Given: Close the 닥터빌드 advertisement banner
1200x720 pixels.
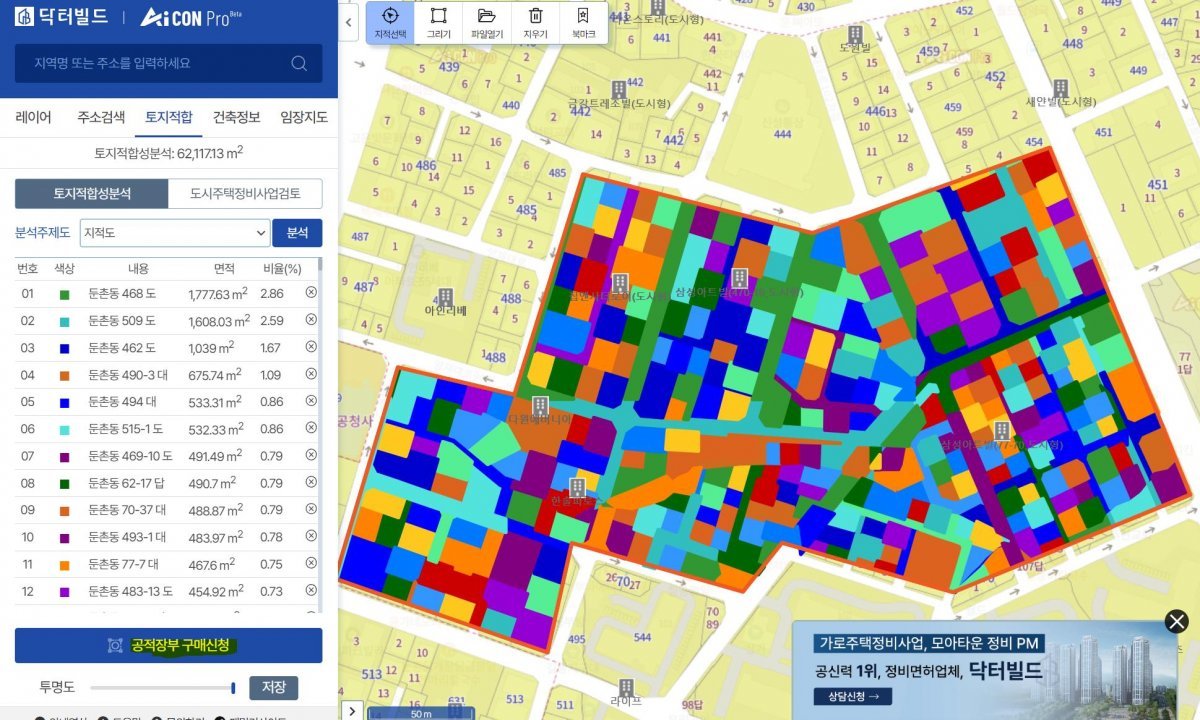Looking at the screenshot, I should [x=1177, y=621].
